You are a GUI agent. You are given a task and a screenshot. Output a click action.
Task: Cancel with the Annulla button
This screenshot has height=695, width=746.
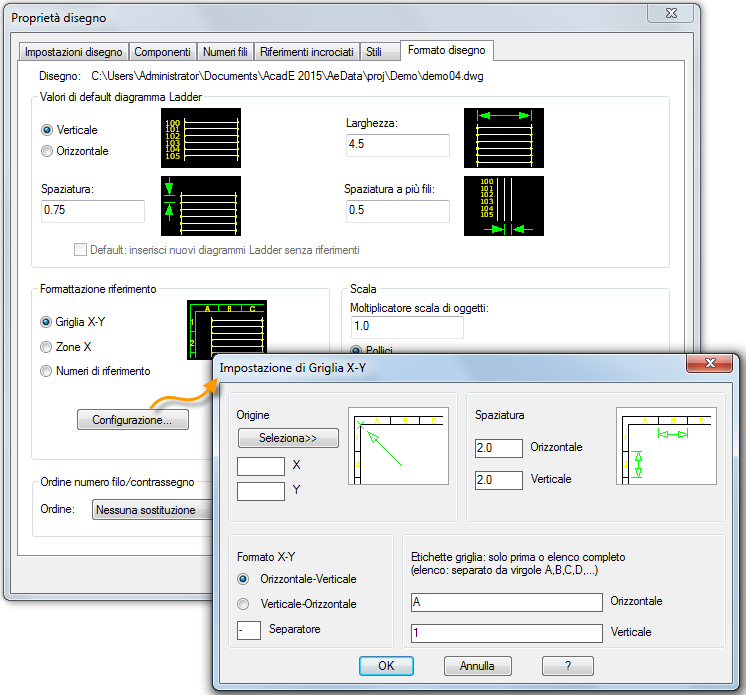click(478, 666)
